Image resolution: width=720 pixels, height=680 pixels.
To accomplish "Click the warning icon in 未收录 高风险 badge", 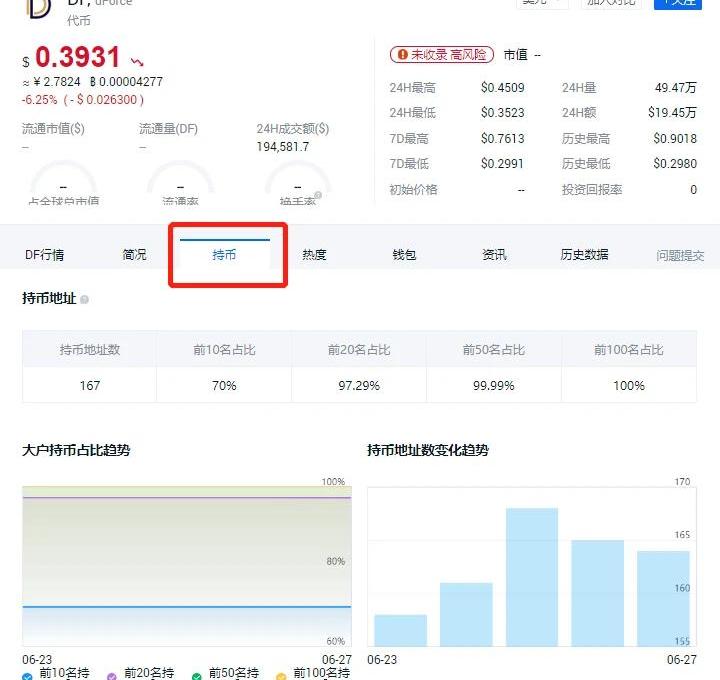I will (402, 55).
